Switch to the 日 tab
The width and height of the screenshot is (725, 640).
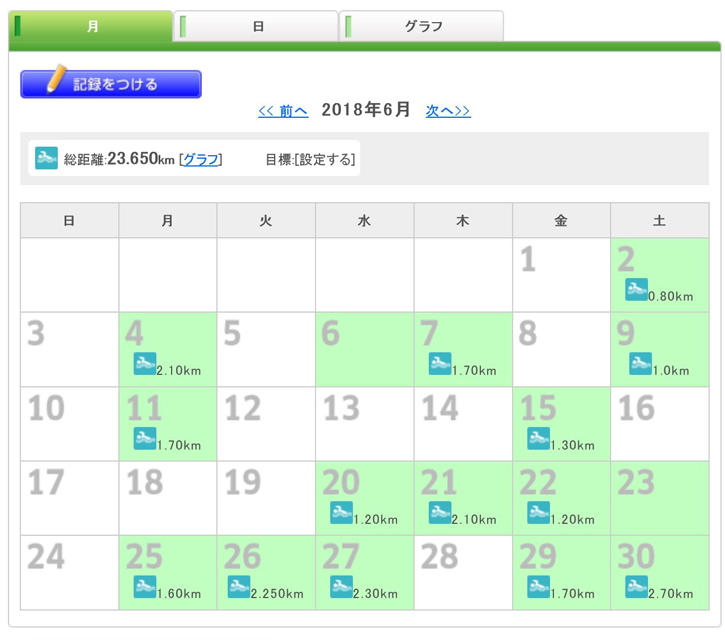pos(257,27)
